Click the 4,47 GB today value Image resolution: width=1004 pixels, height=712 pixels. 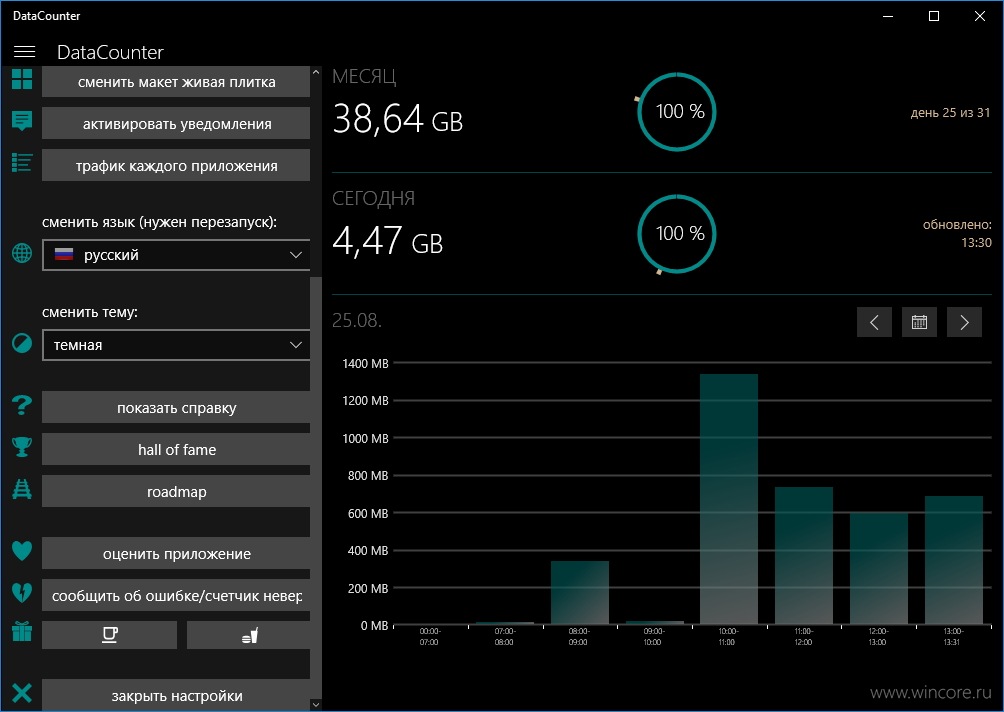pyautogui.click(x=388, y=241)
